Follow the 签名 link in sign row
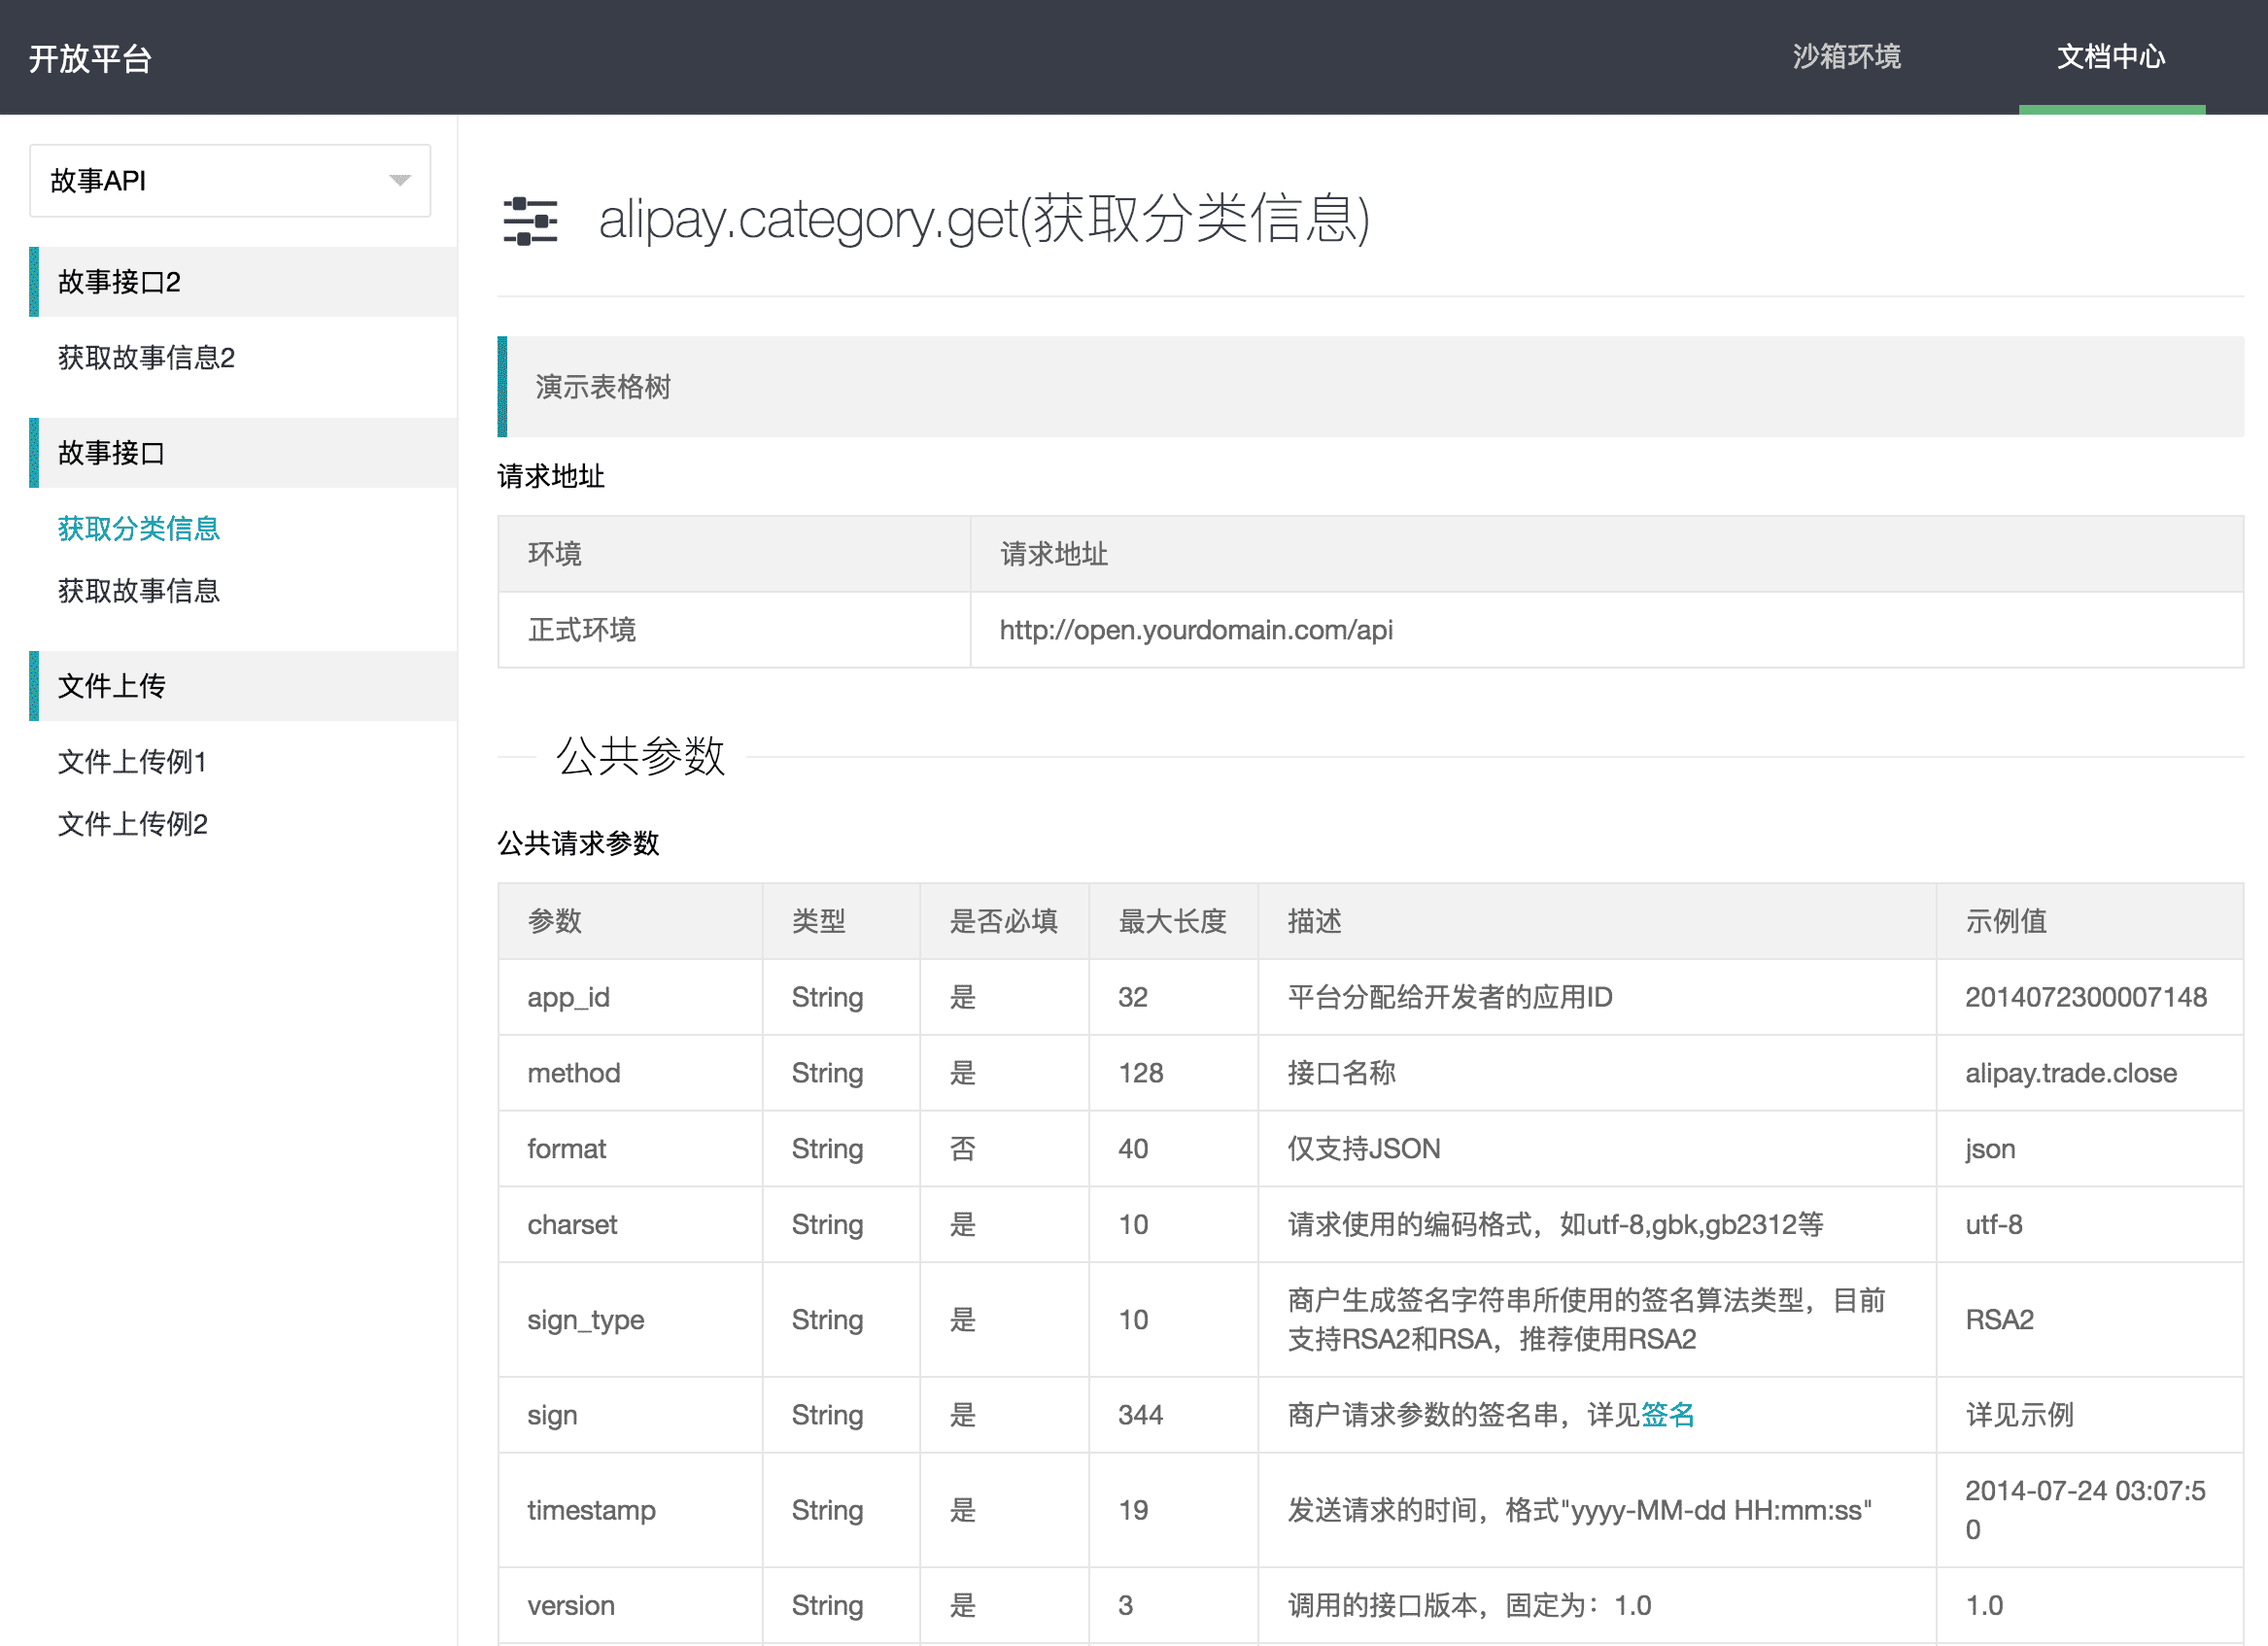 pyautogui.click(x=1667, y=1414)
